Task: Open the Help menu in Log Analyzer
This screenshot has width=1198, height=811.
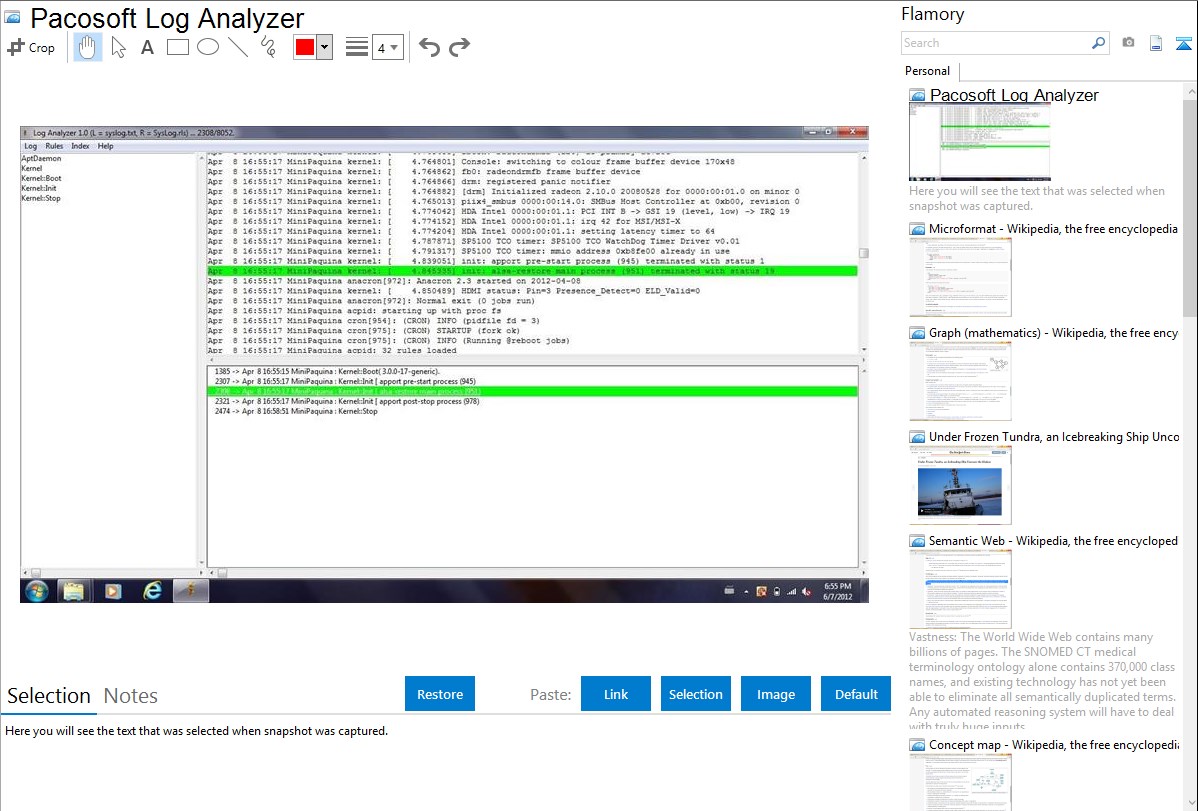Action: (105, 146)
